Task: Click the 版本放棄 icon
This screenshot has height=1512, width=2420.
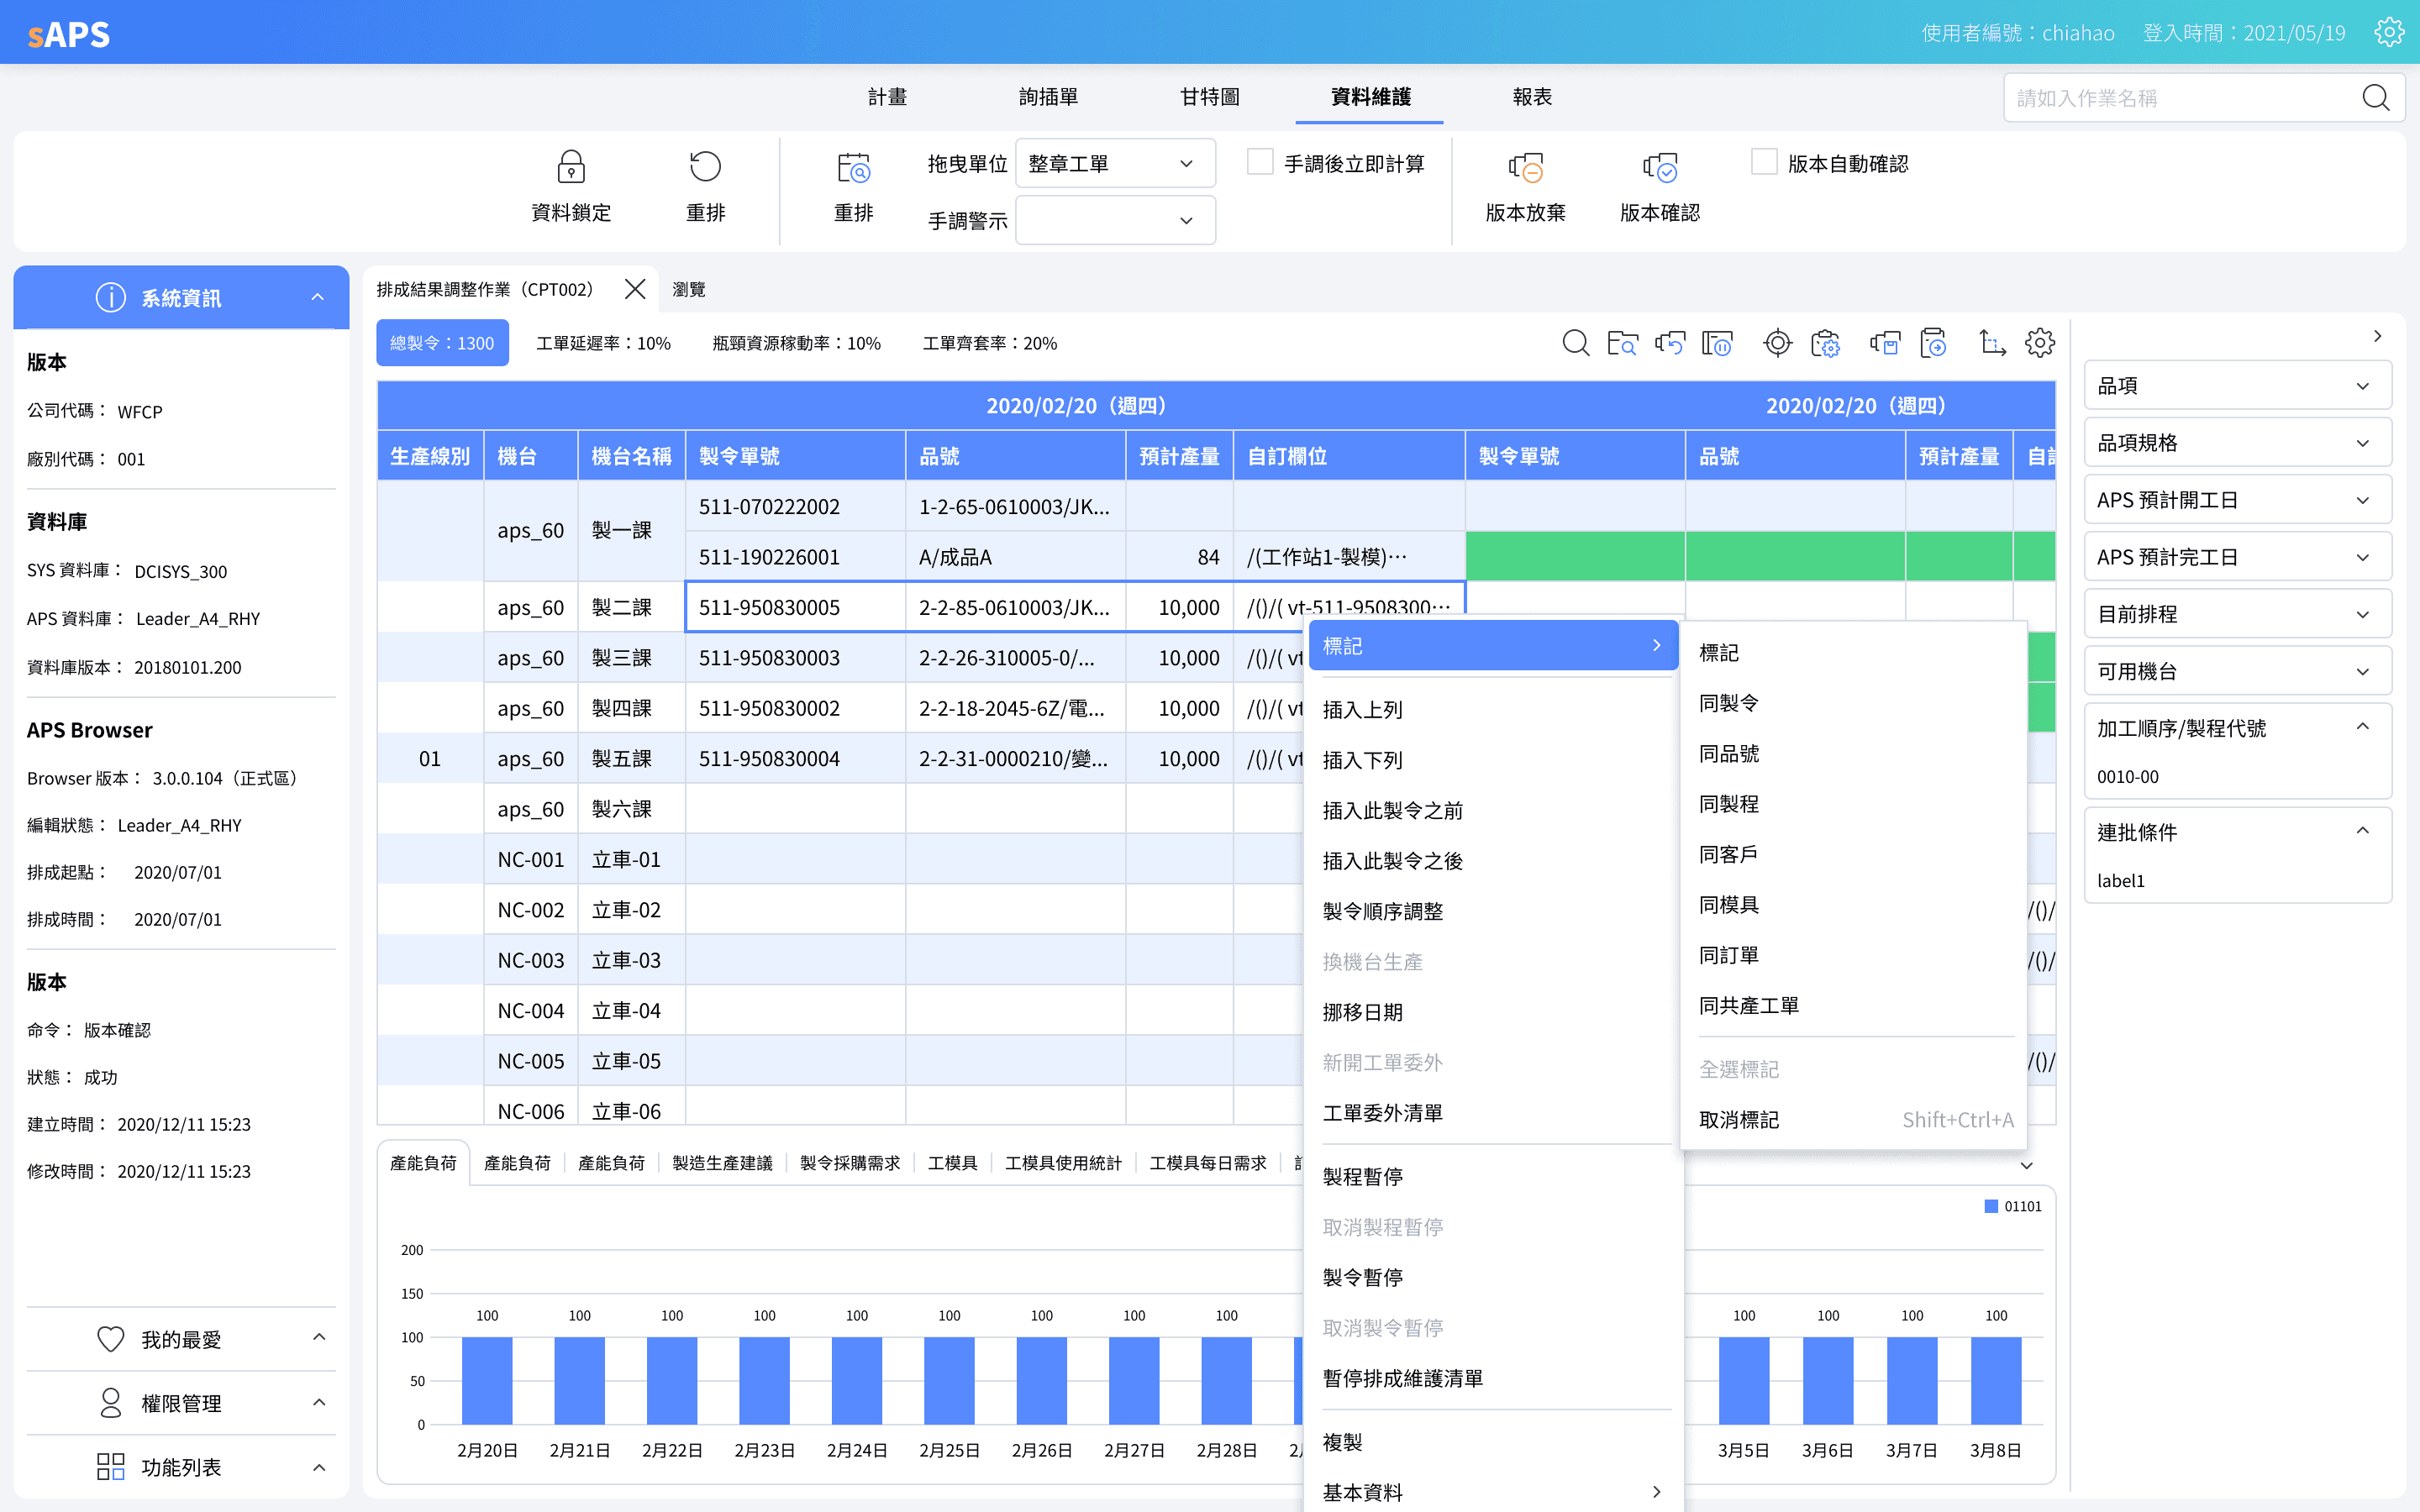Action: (1525, 168)
